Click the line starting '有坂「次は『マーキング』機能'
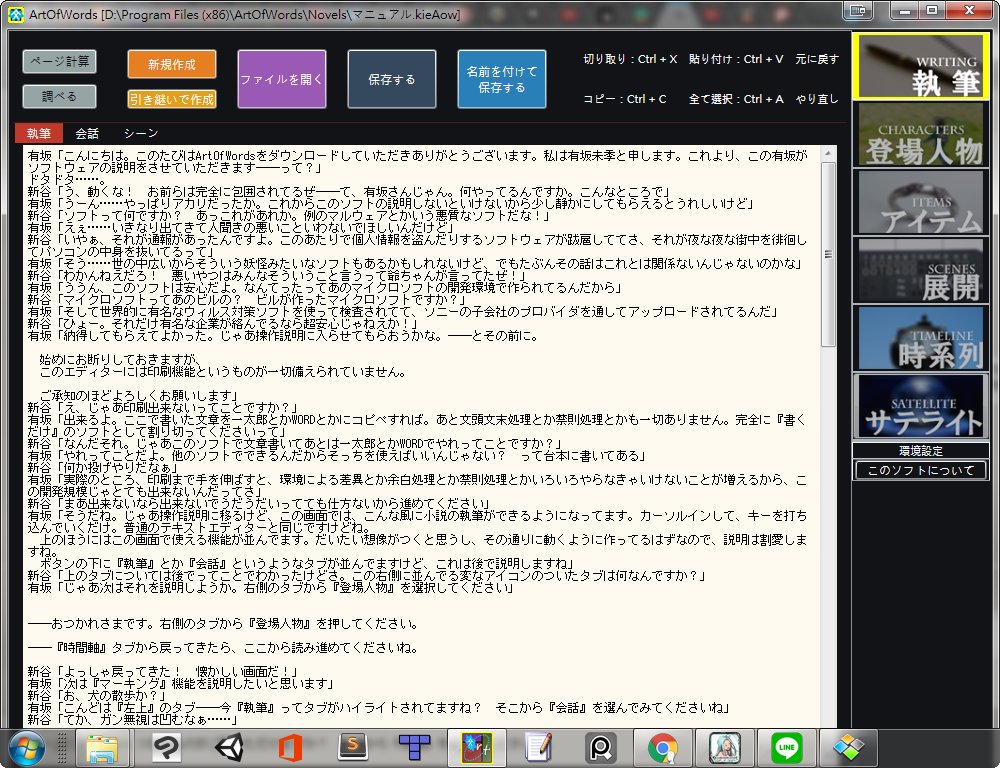Viewport: 1000px width, 768px height. coord(180,684)
